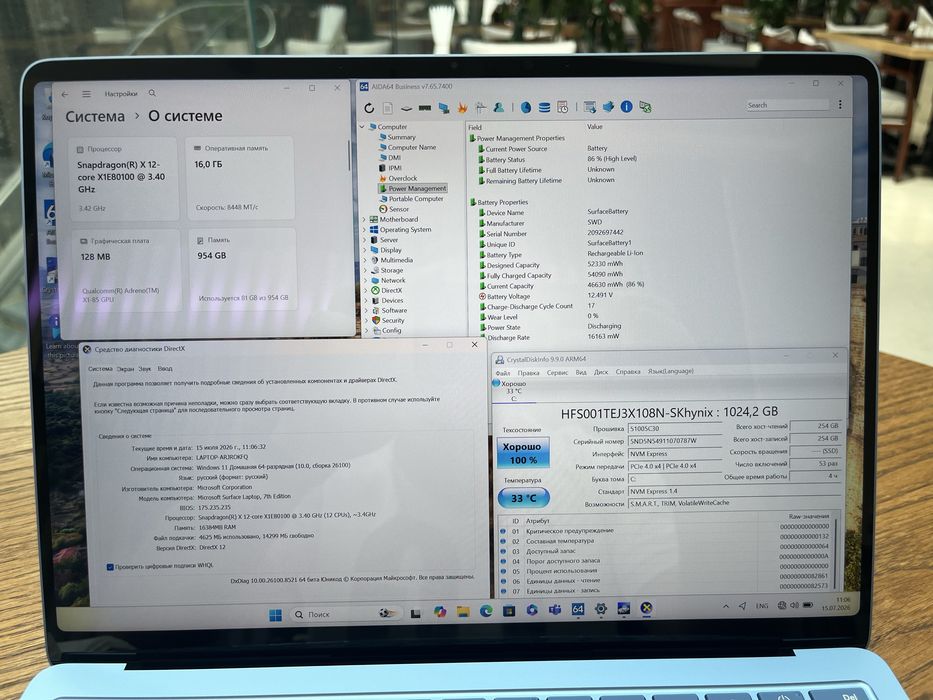Click the calendar-clock icon in AIDA64 toolbar

(562, 107)
